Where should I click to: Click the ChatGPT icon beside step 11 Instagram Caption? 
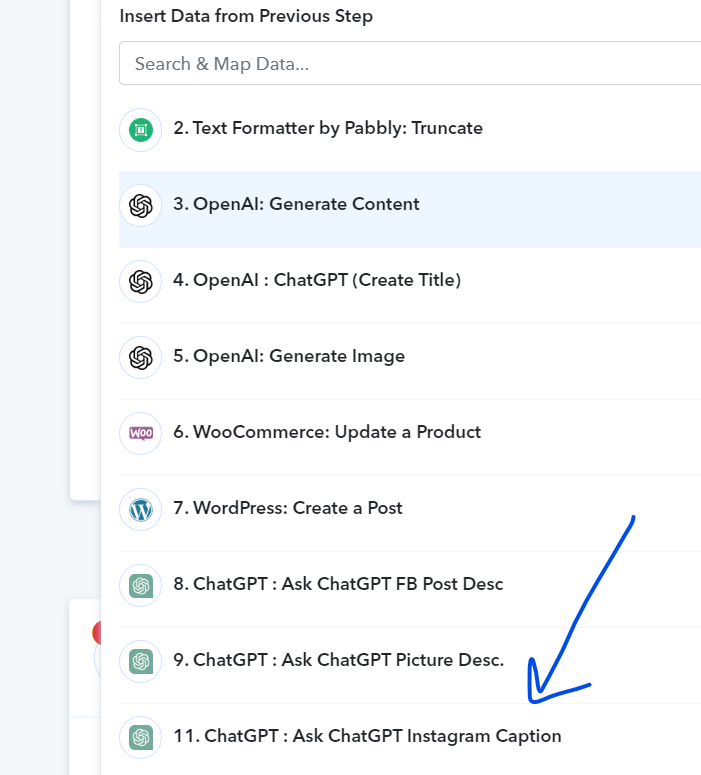(141, 737)
